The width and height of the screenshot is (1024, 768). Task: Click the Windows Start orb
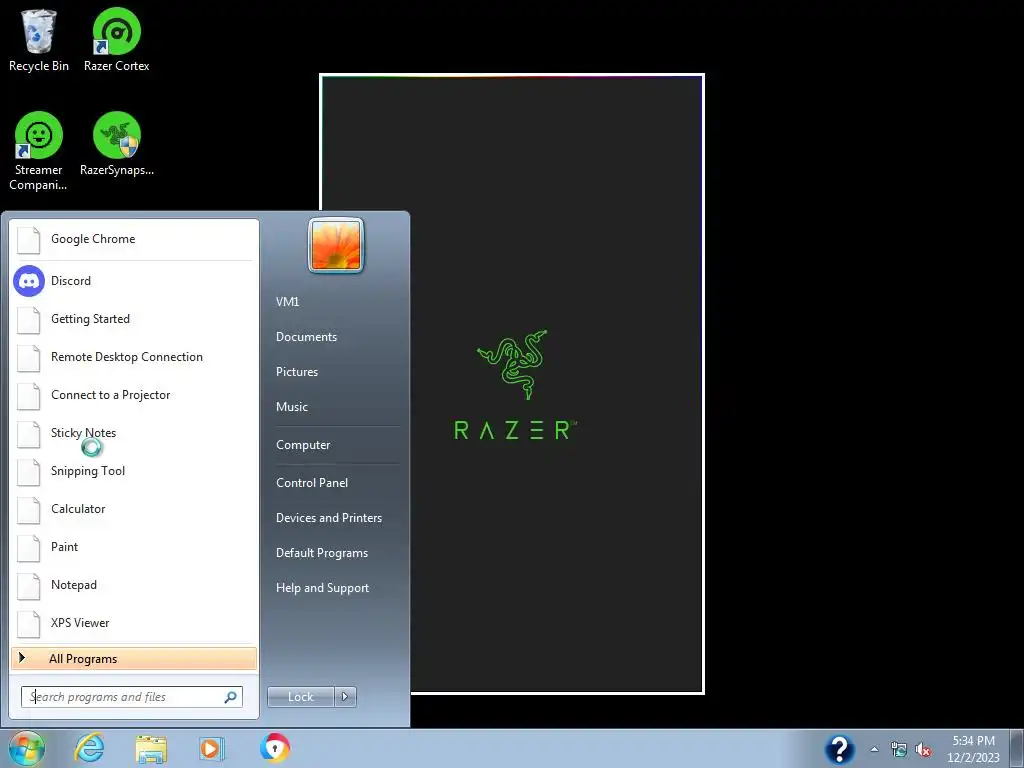coord(26,748)
